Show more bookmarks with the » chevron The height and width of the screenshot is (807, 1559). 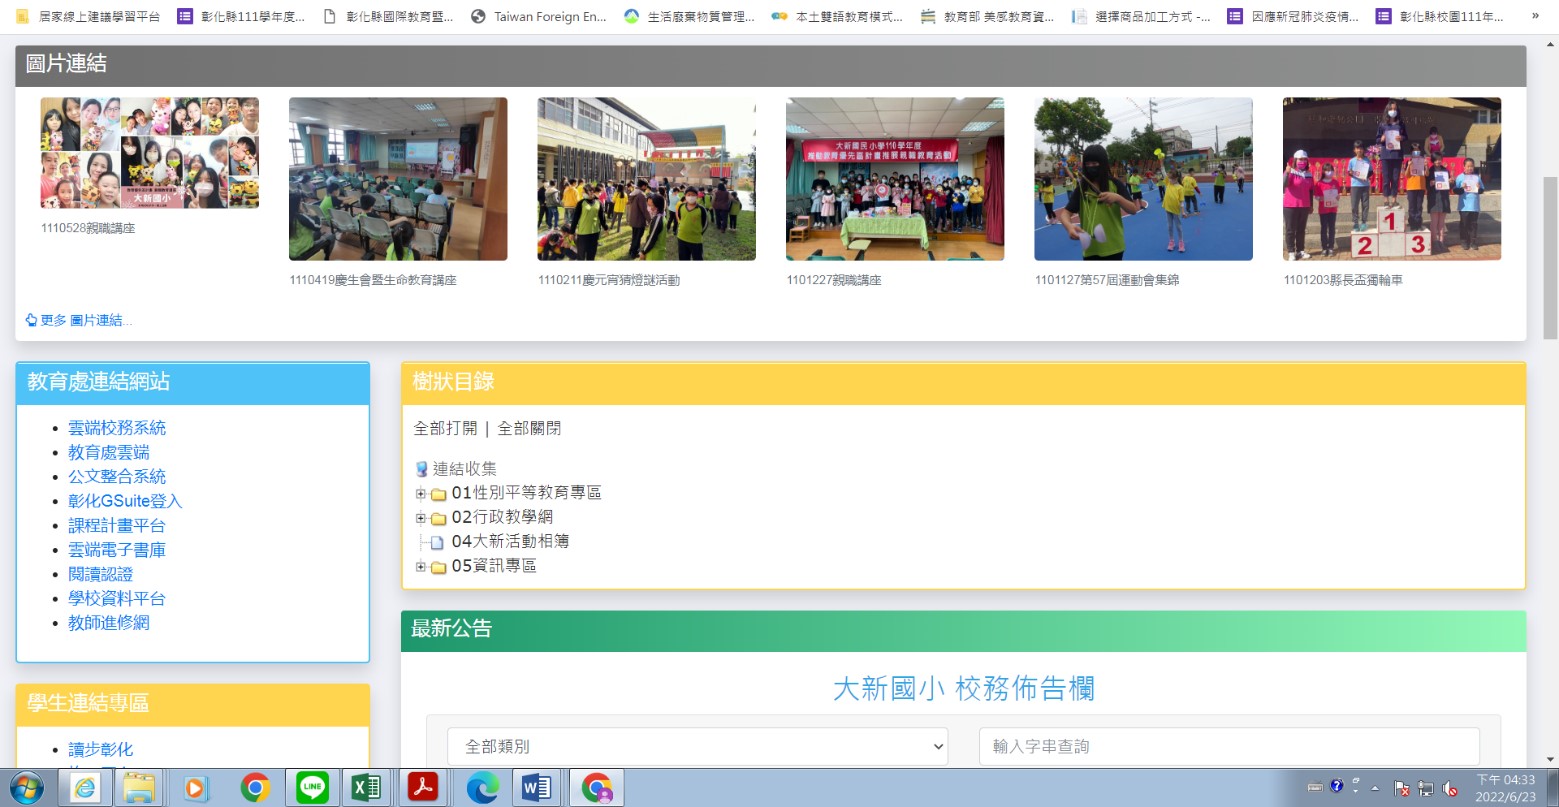(1535, 16)
